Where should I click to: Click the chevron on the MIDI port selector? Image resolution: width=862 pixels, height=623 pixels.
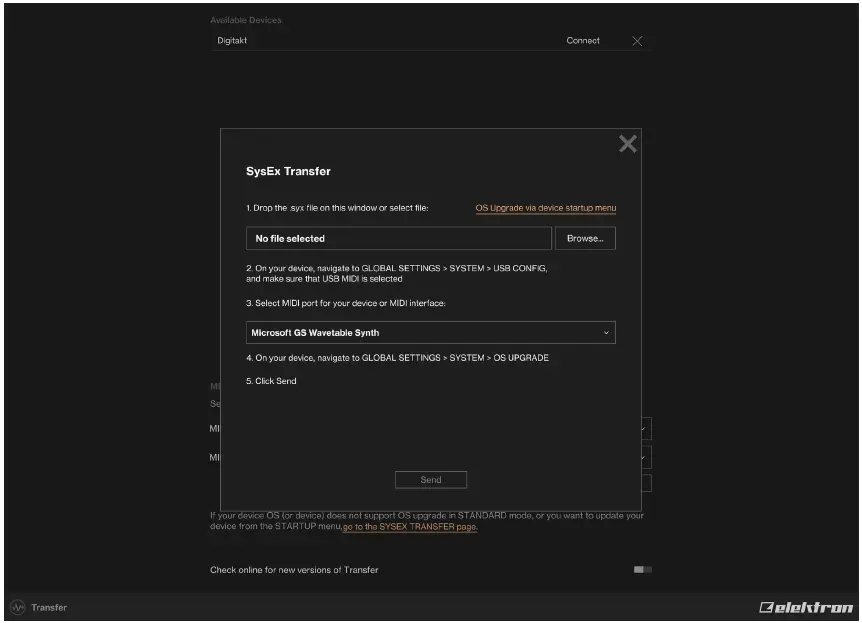[606, 332]
